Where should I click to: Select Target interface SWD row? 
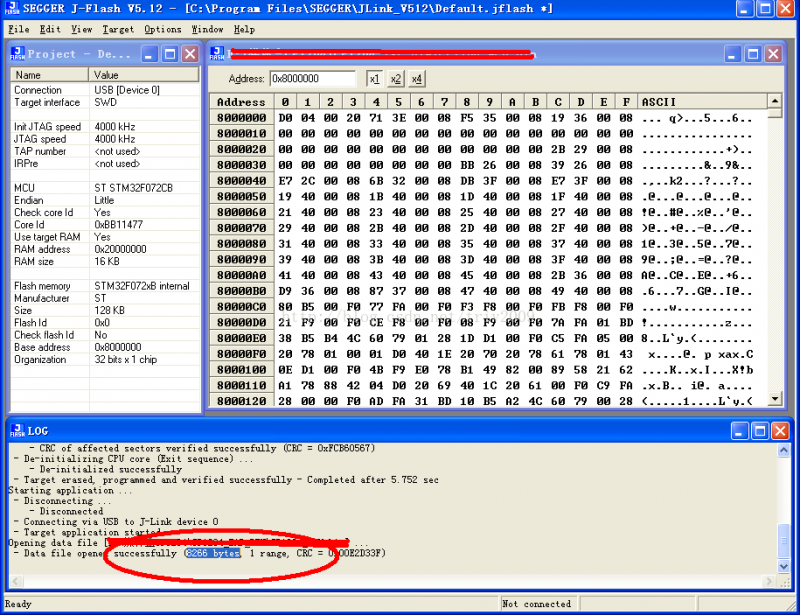tap(105, 102)
